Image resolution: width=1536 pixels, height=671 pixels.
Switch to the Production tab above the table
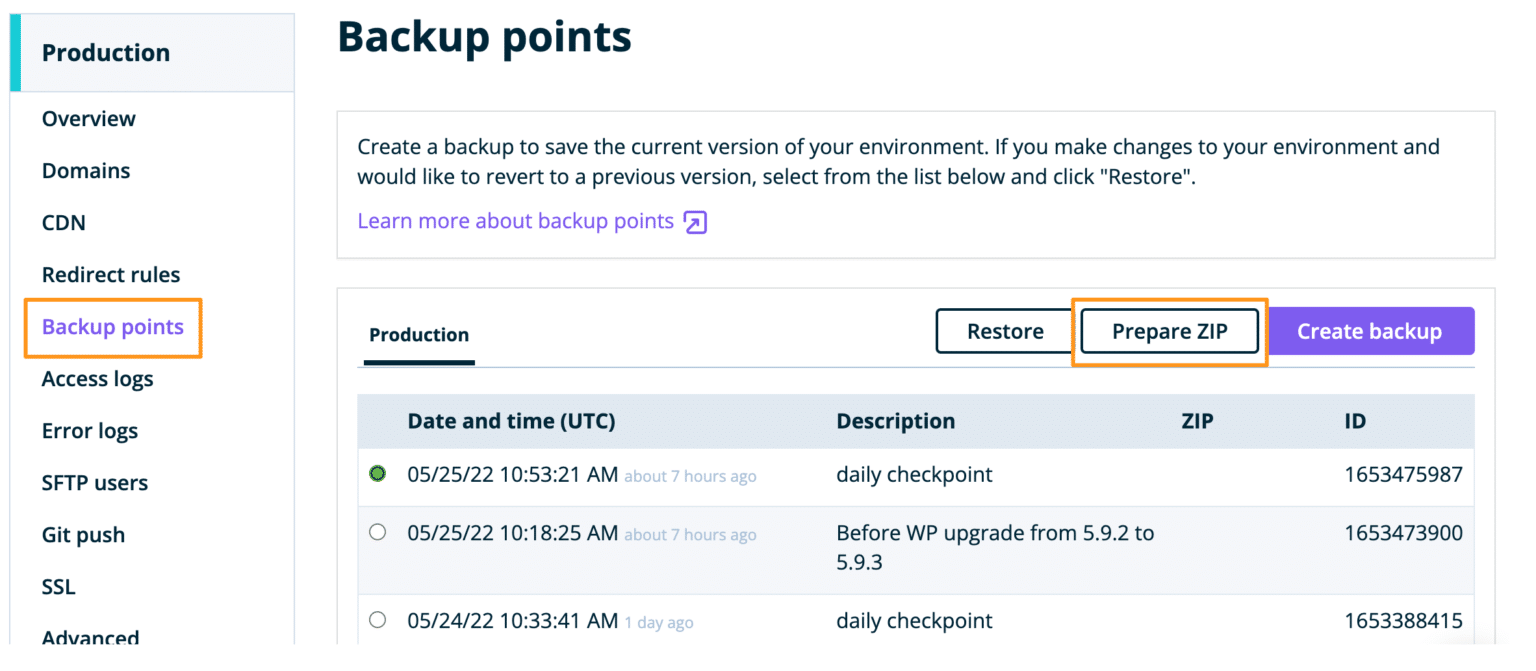point(418,335)
